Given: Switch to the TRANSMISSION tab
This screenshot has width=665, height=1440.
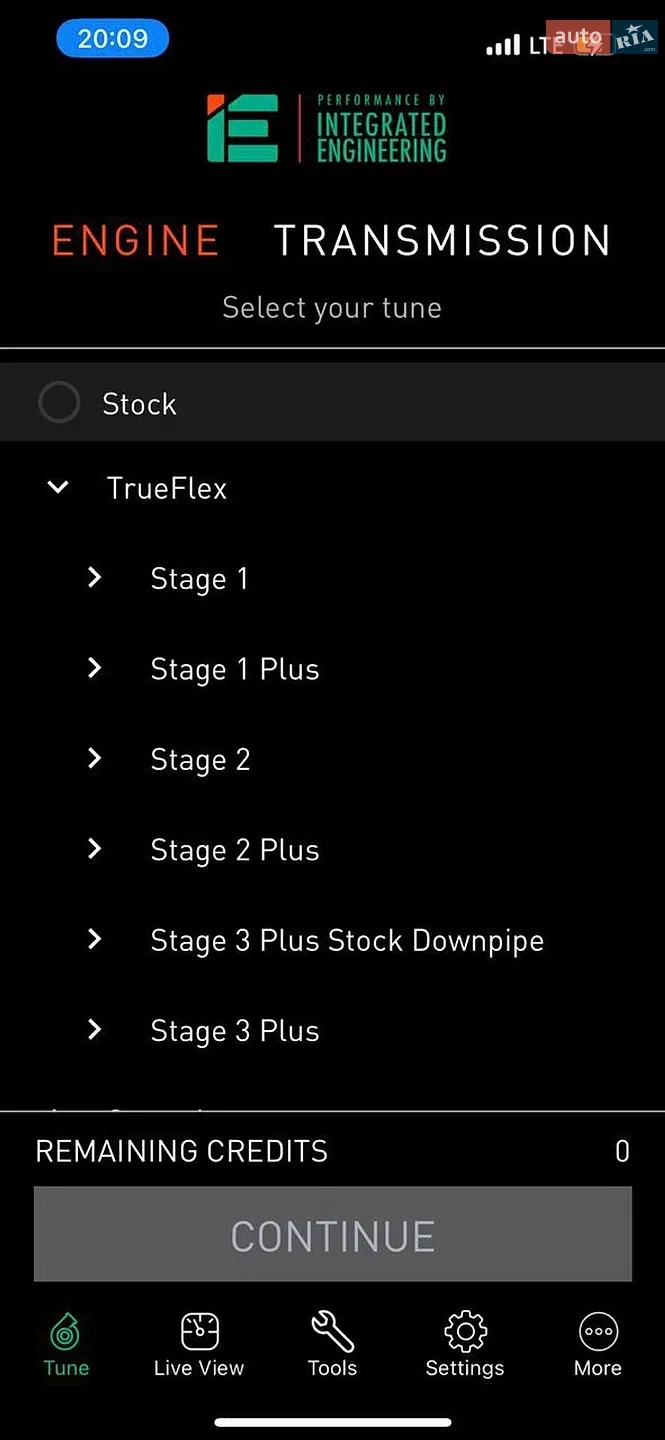Looking at the screenshot, I should tap(442, 241).
